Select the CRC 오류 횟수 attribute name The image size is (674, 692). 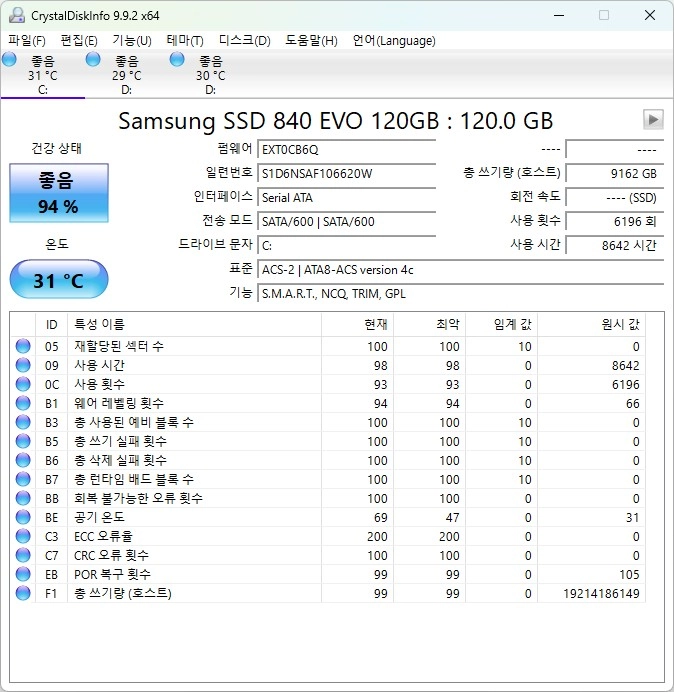coord(111,555)
